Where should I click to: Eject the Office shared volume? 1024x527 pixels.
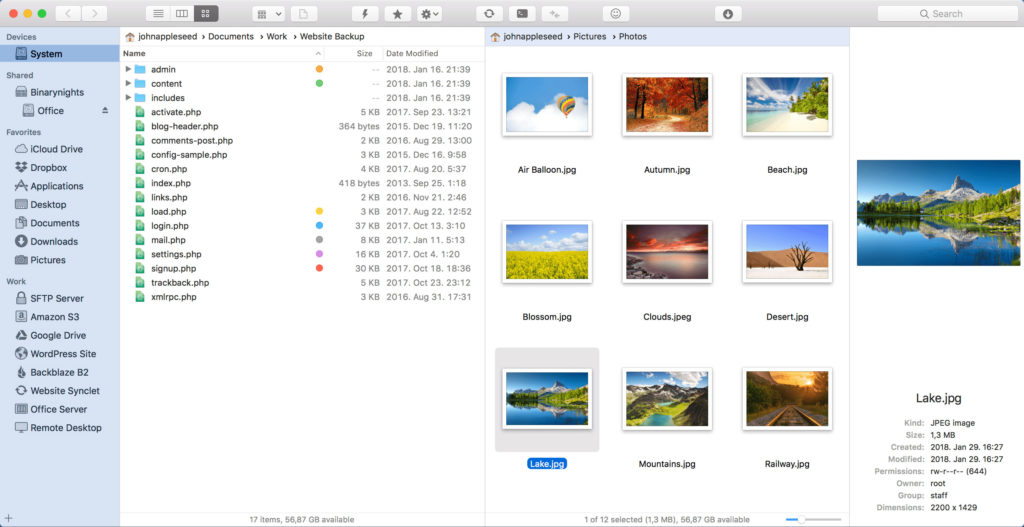click(105, 111)
